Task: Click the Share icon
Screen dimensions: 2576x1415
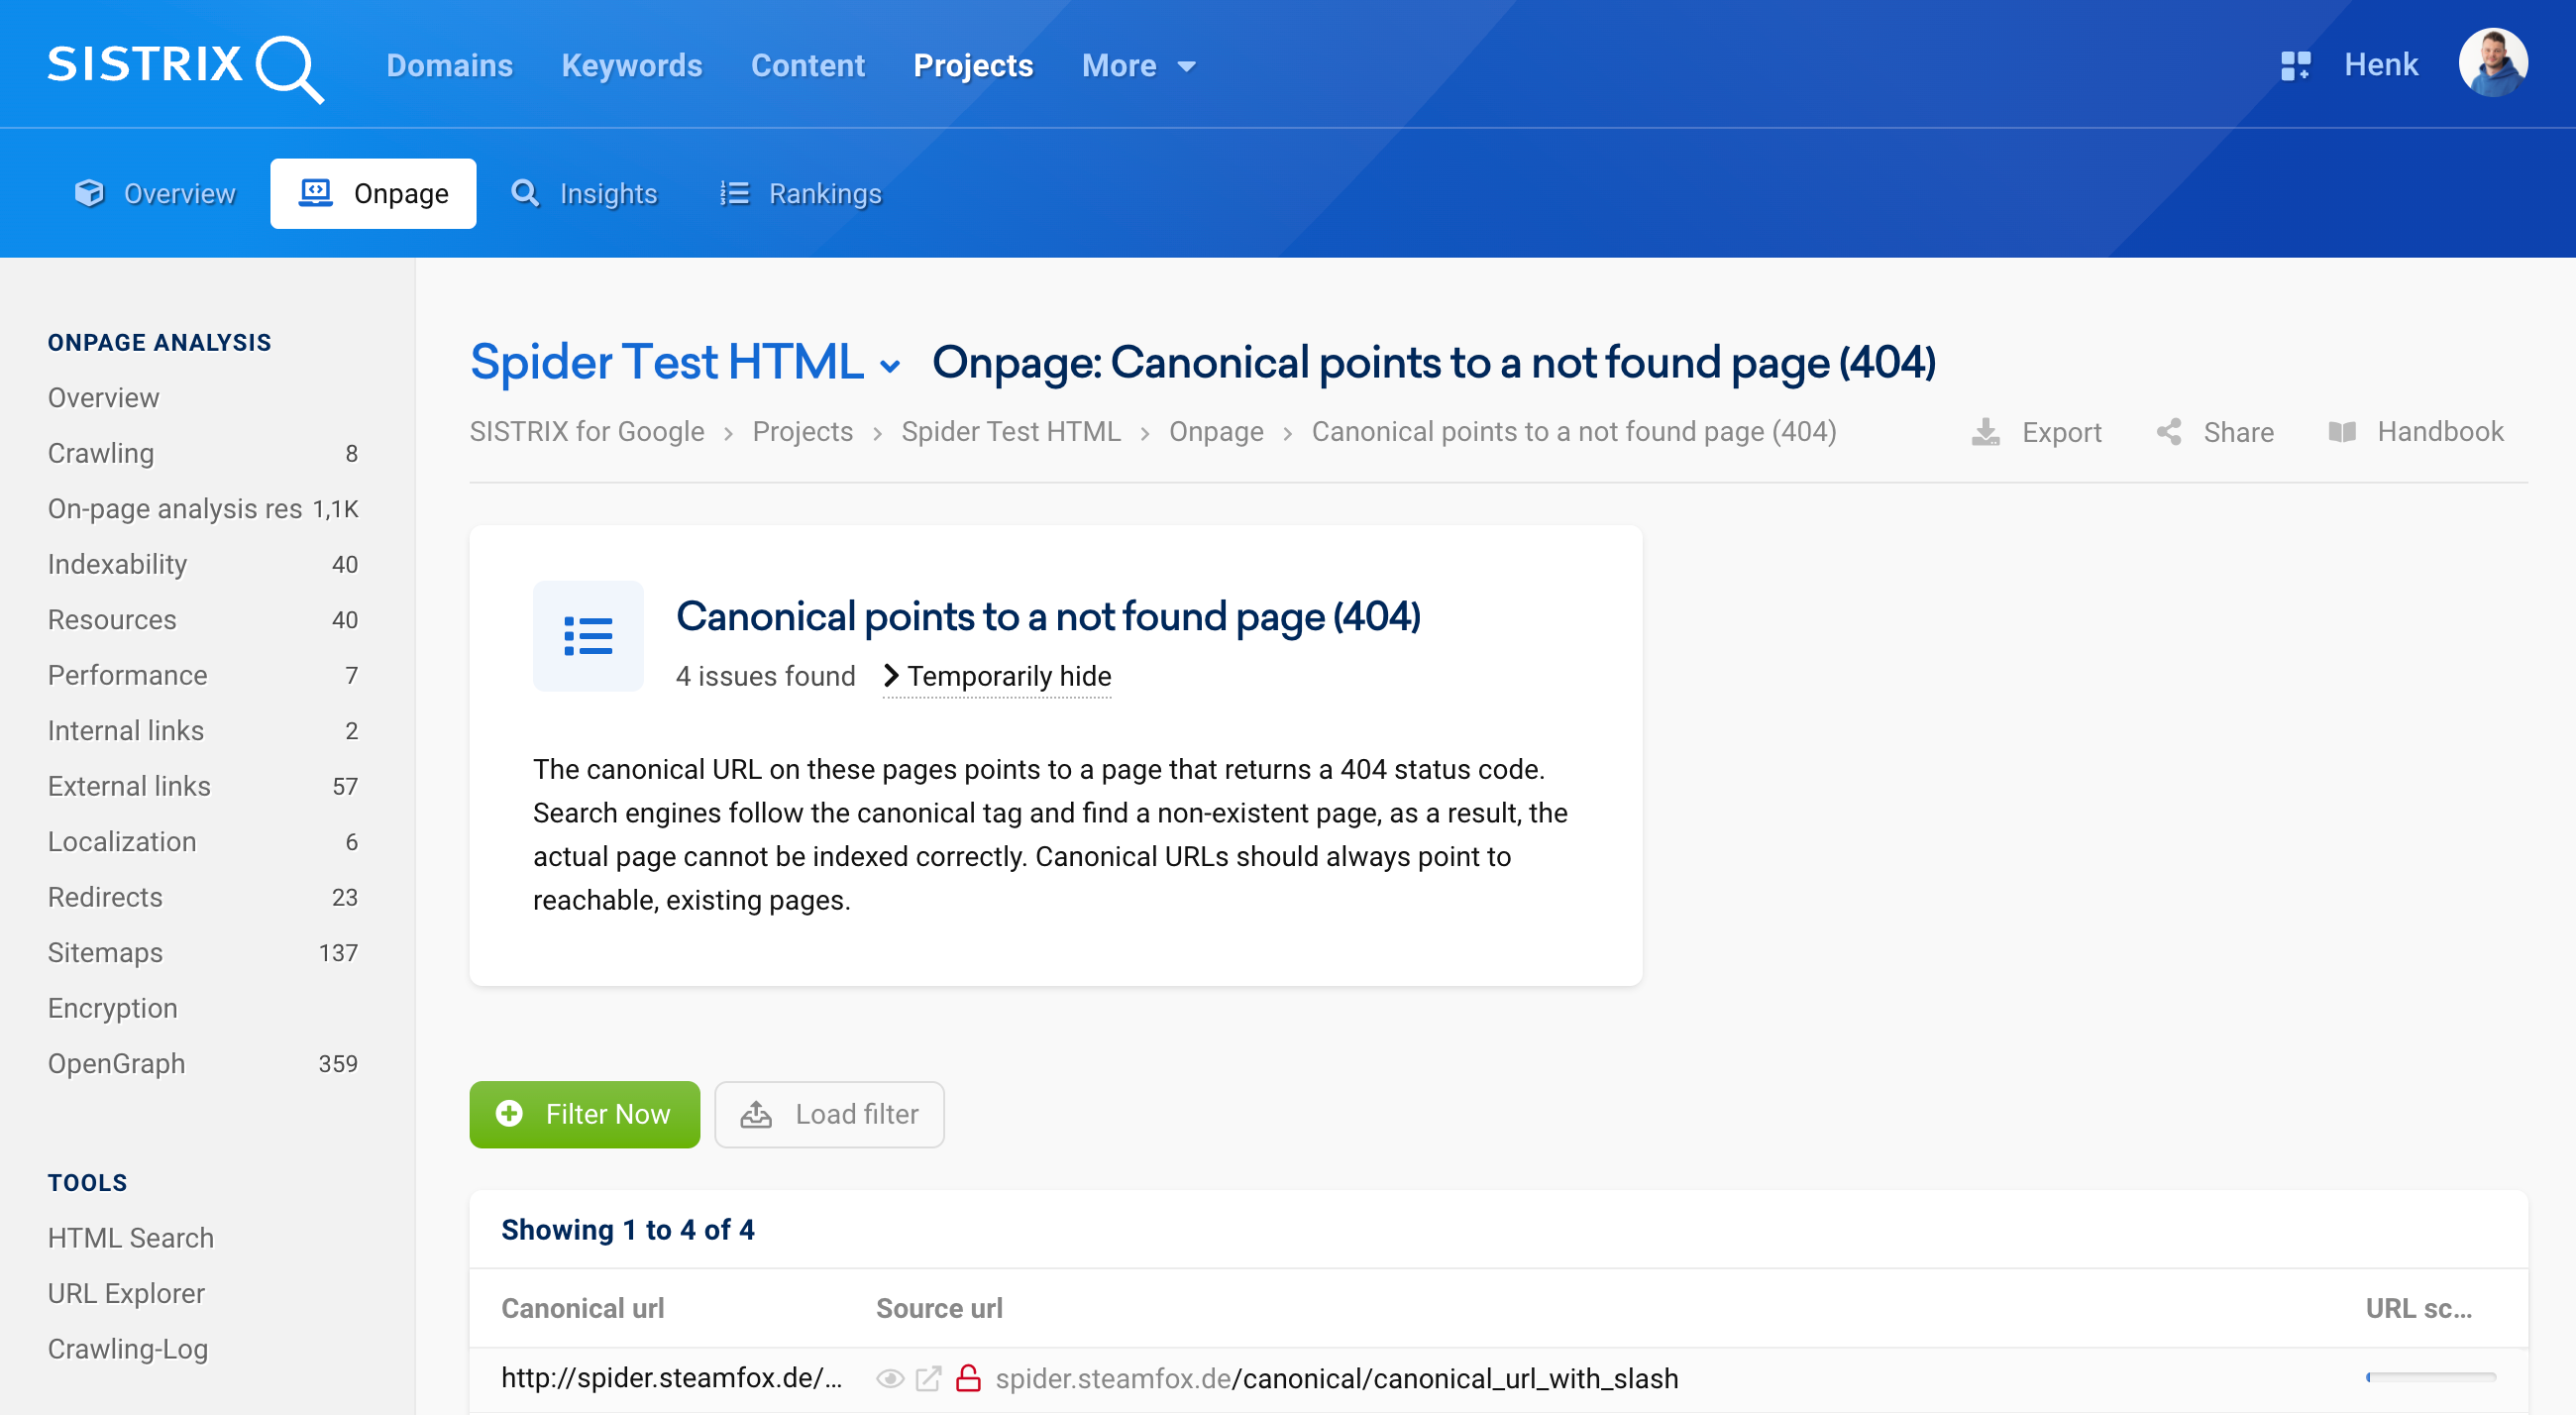Action: coord(2168,431)
